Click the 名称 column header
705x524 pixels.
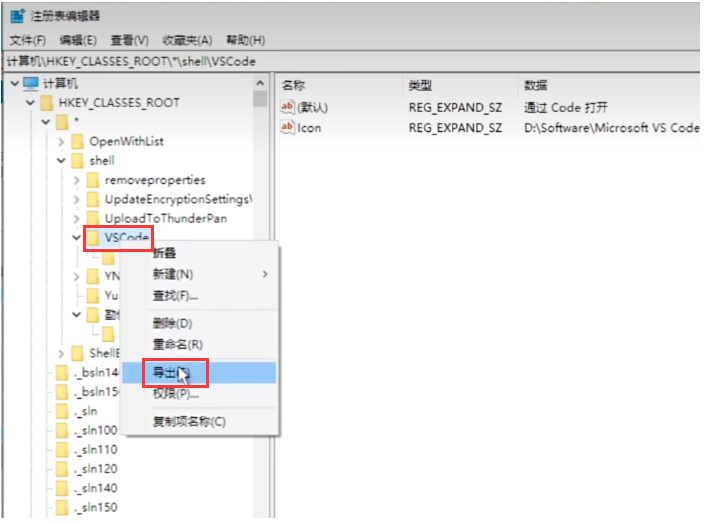point(293,85)
